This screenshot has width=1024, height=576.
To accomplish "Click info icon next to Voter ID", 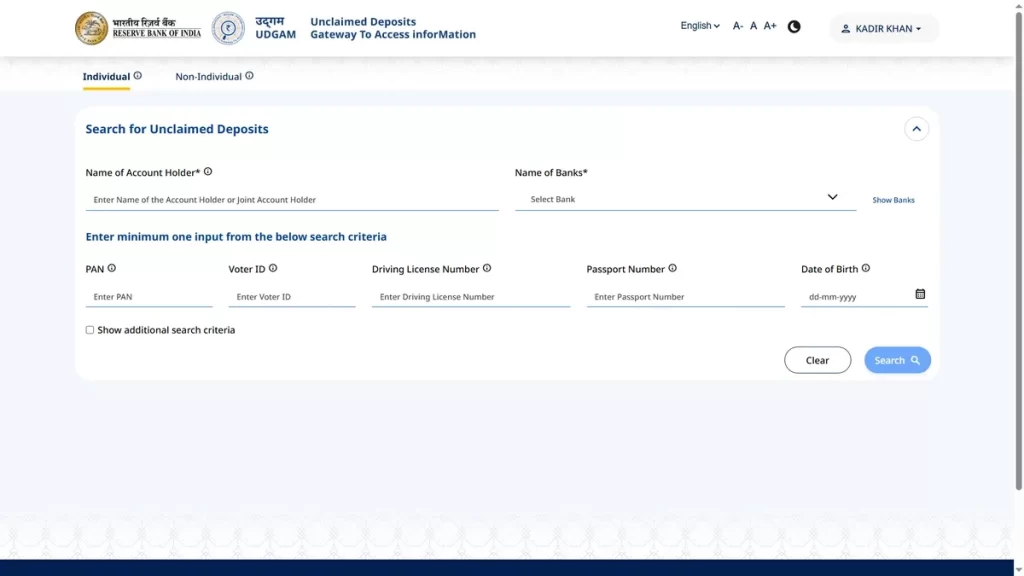I will click(273, 268).
